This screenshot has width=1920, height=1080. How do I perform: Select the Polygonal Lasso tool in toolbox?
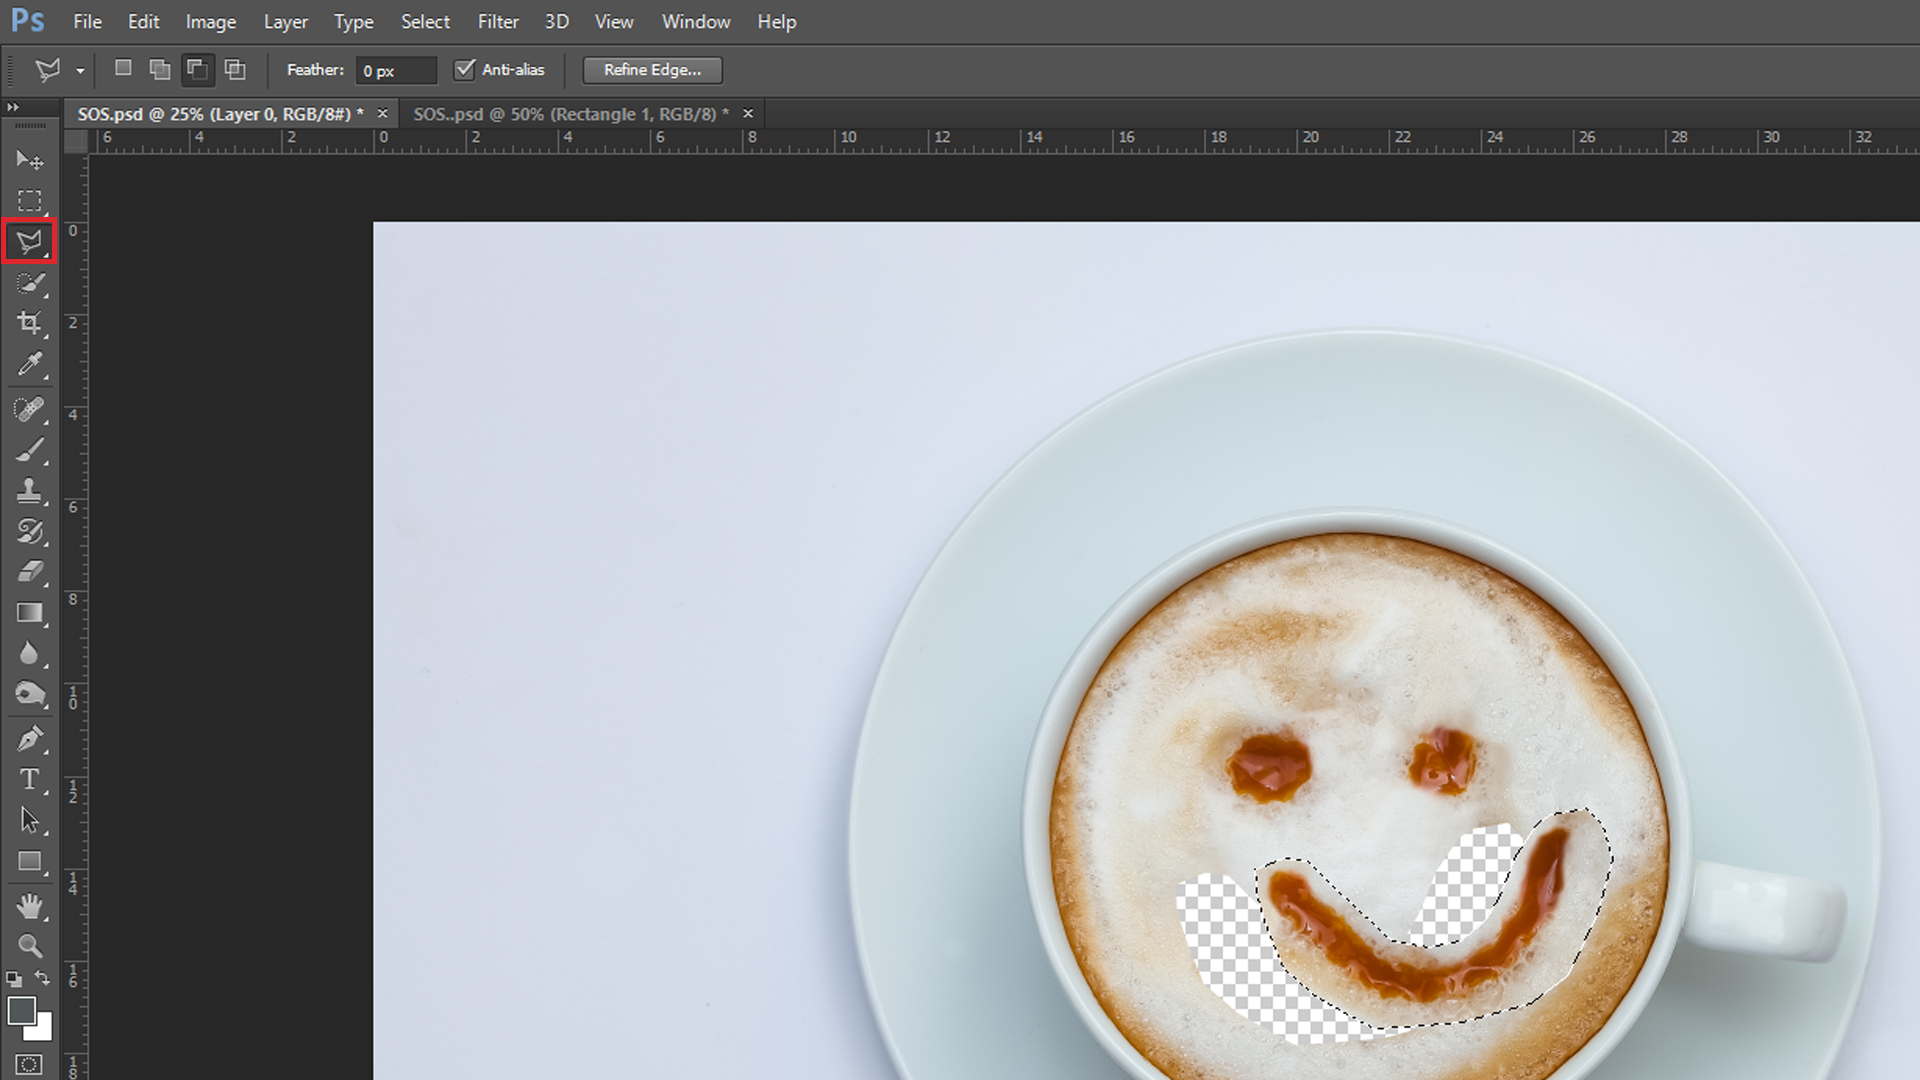29,241
